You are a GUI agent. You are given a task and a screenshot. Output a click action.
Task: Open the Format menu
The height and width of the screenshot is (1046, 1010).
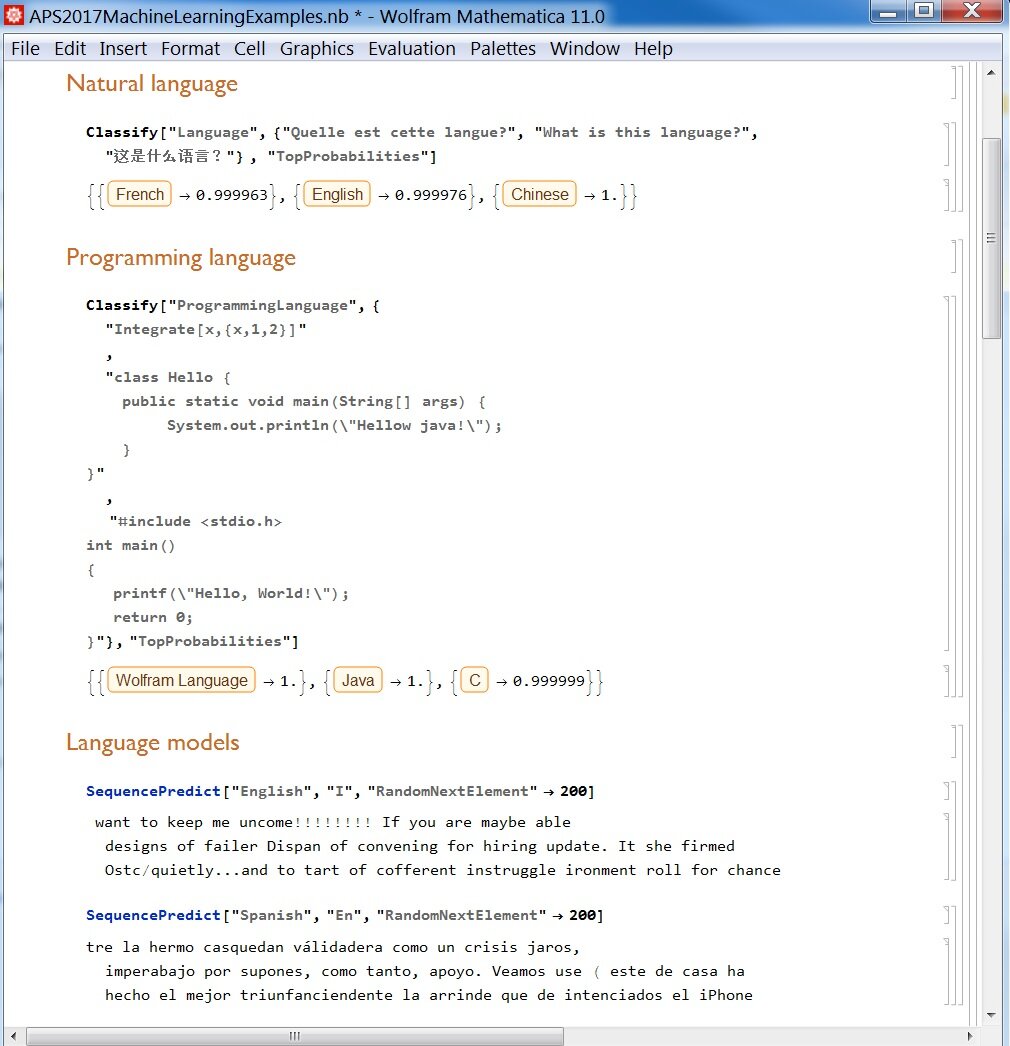click(190, 49)
